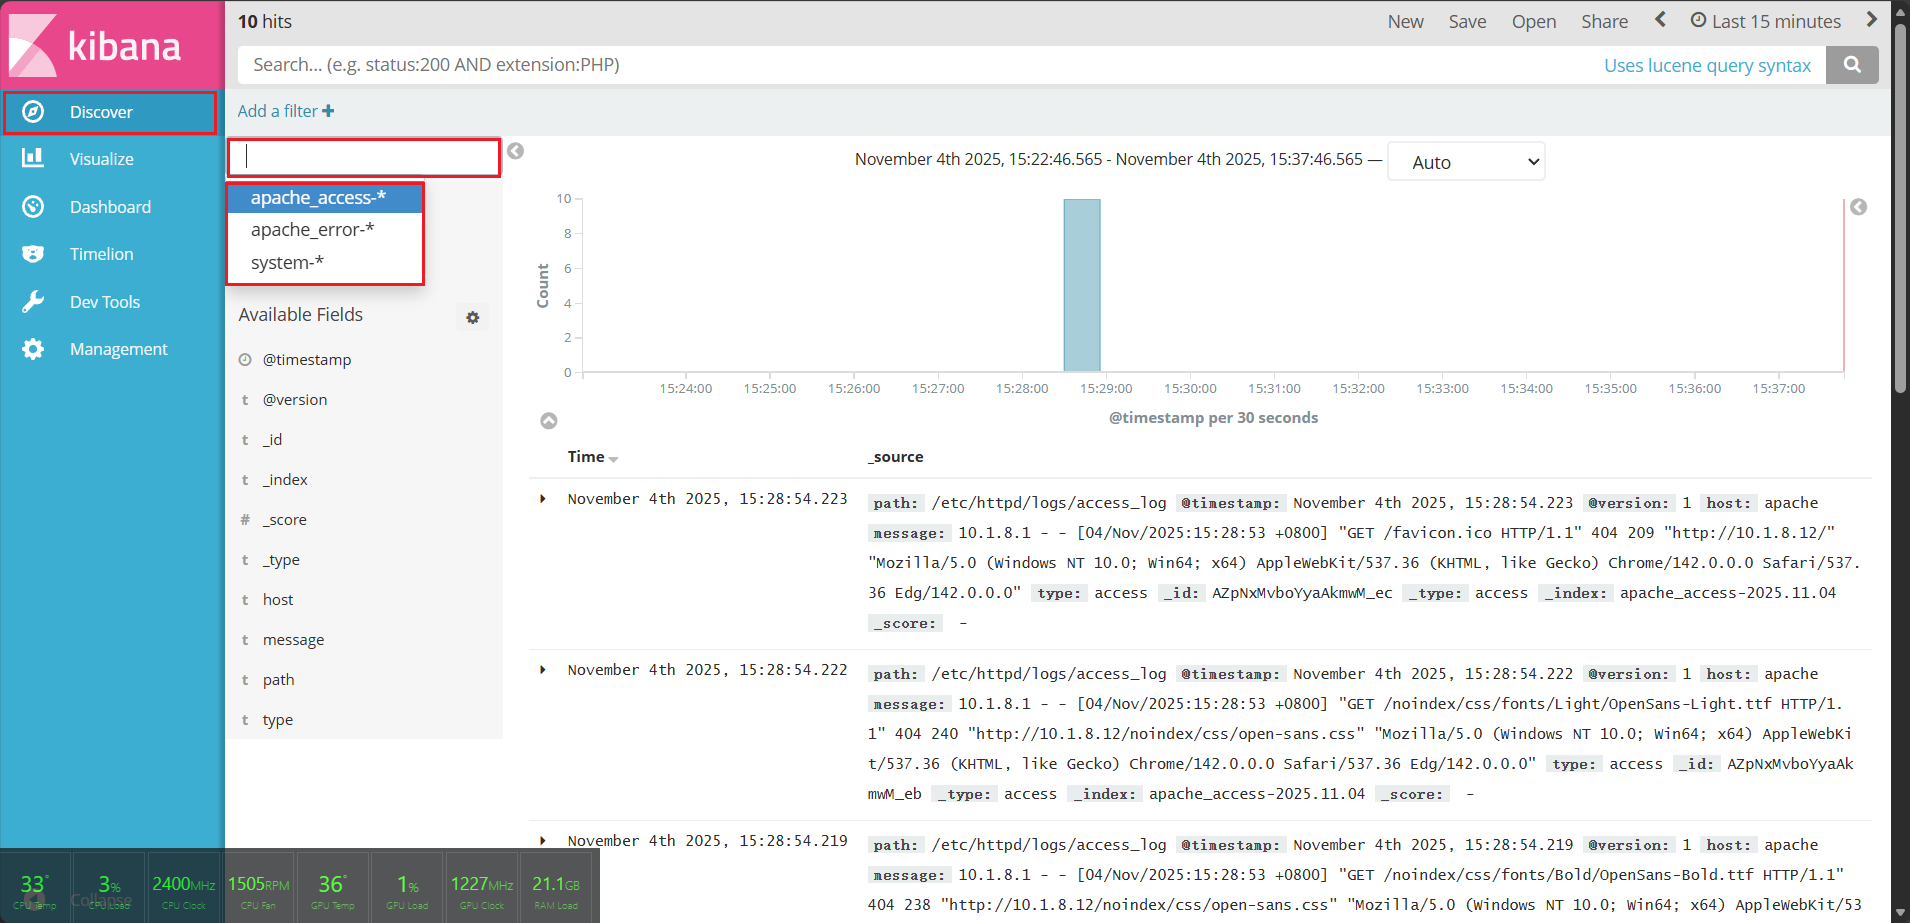Select the 'type' field at list bottom

(277, 720)
